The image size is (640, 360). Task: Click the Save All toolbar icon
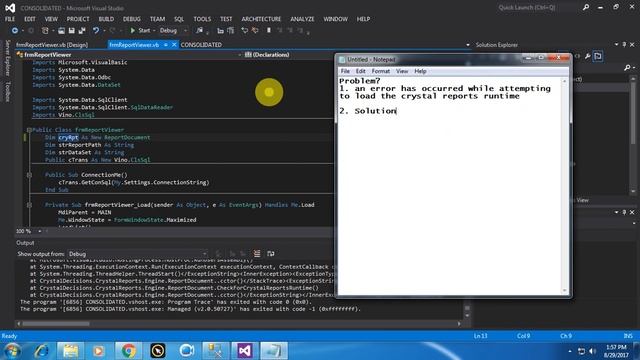pos(82,31)
